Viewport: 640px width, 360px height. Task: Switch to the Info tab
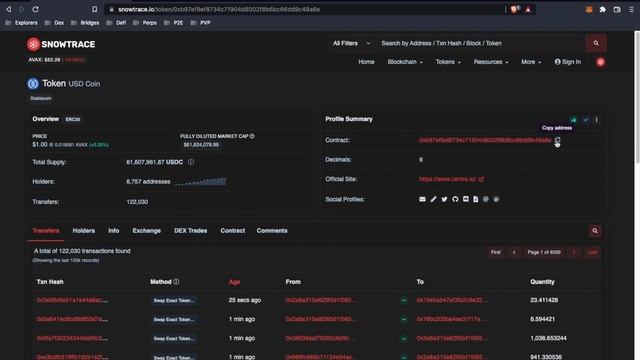point(113,231)
